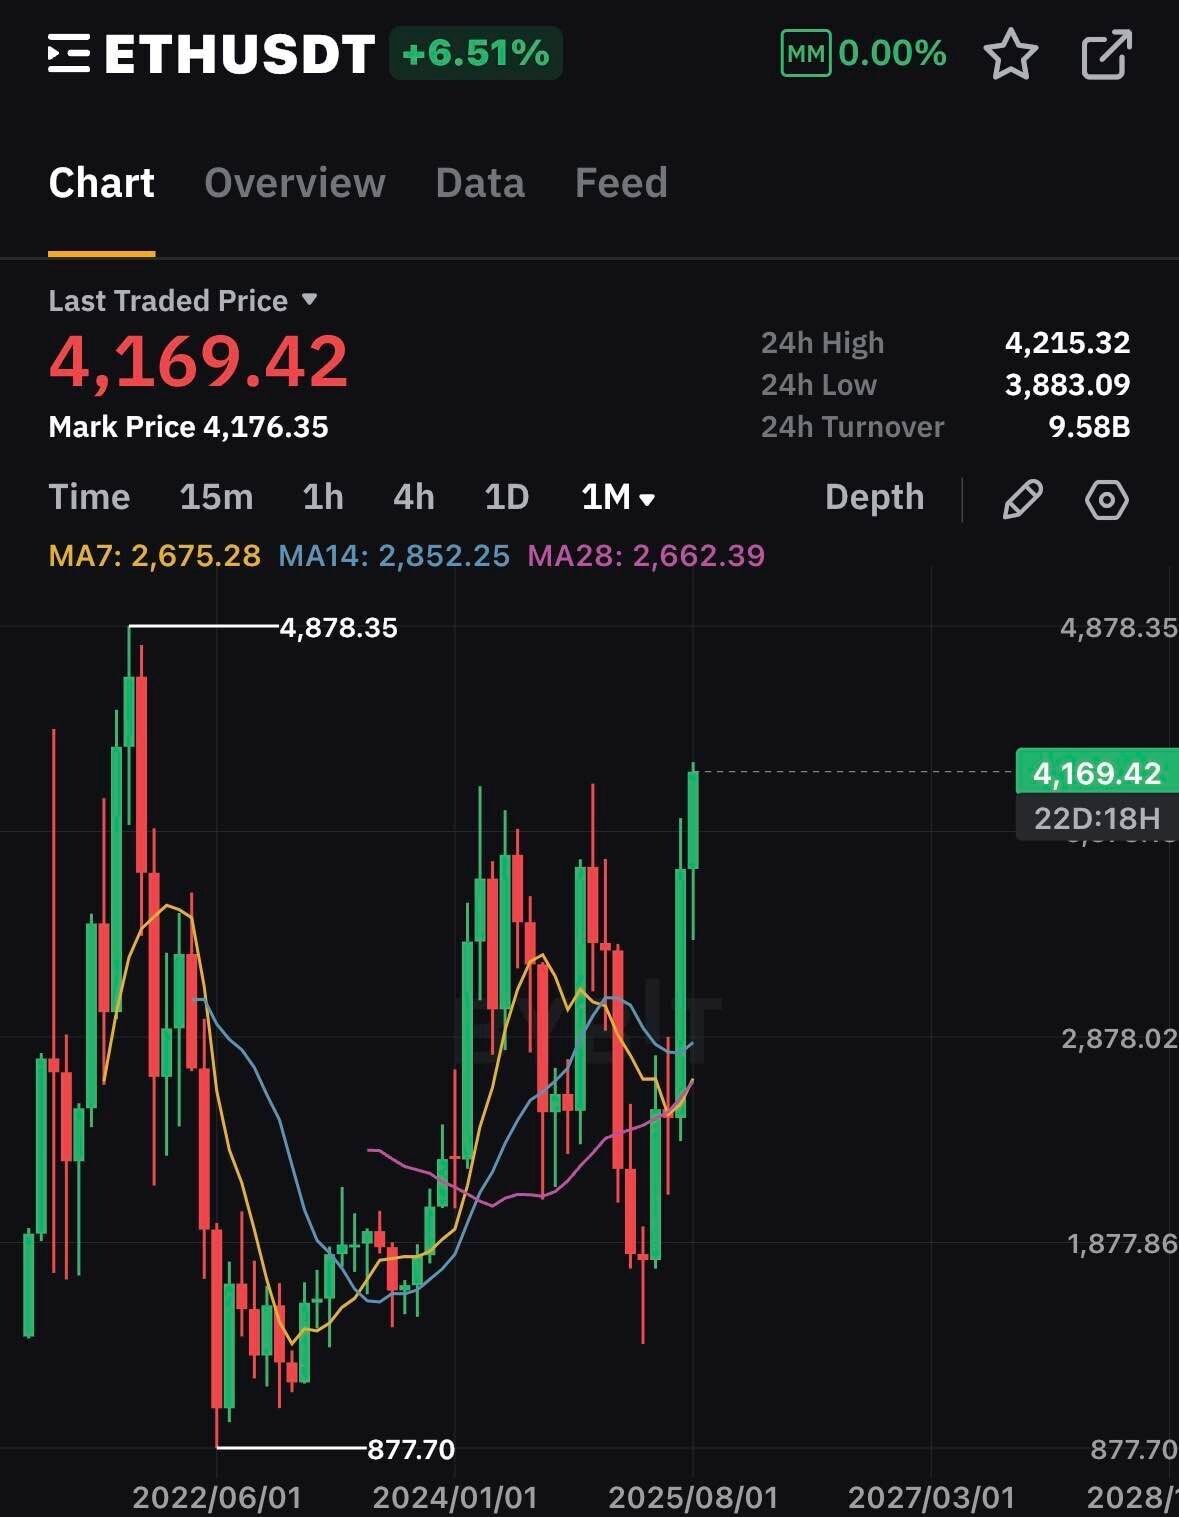The image size is (1179, 1517).
Task: Open the Feed tab
Action: (x=621, y=183)
